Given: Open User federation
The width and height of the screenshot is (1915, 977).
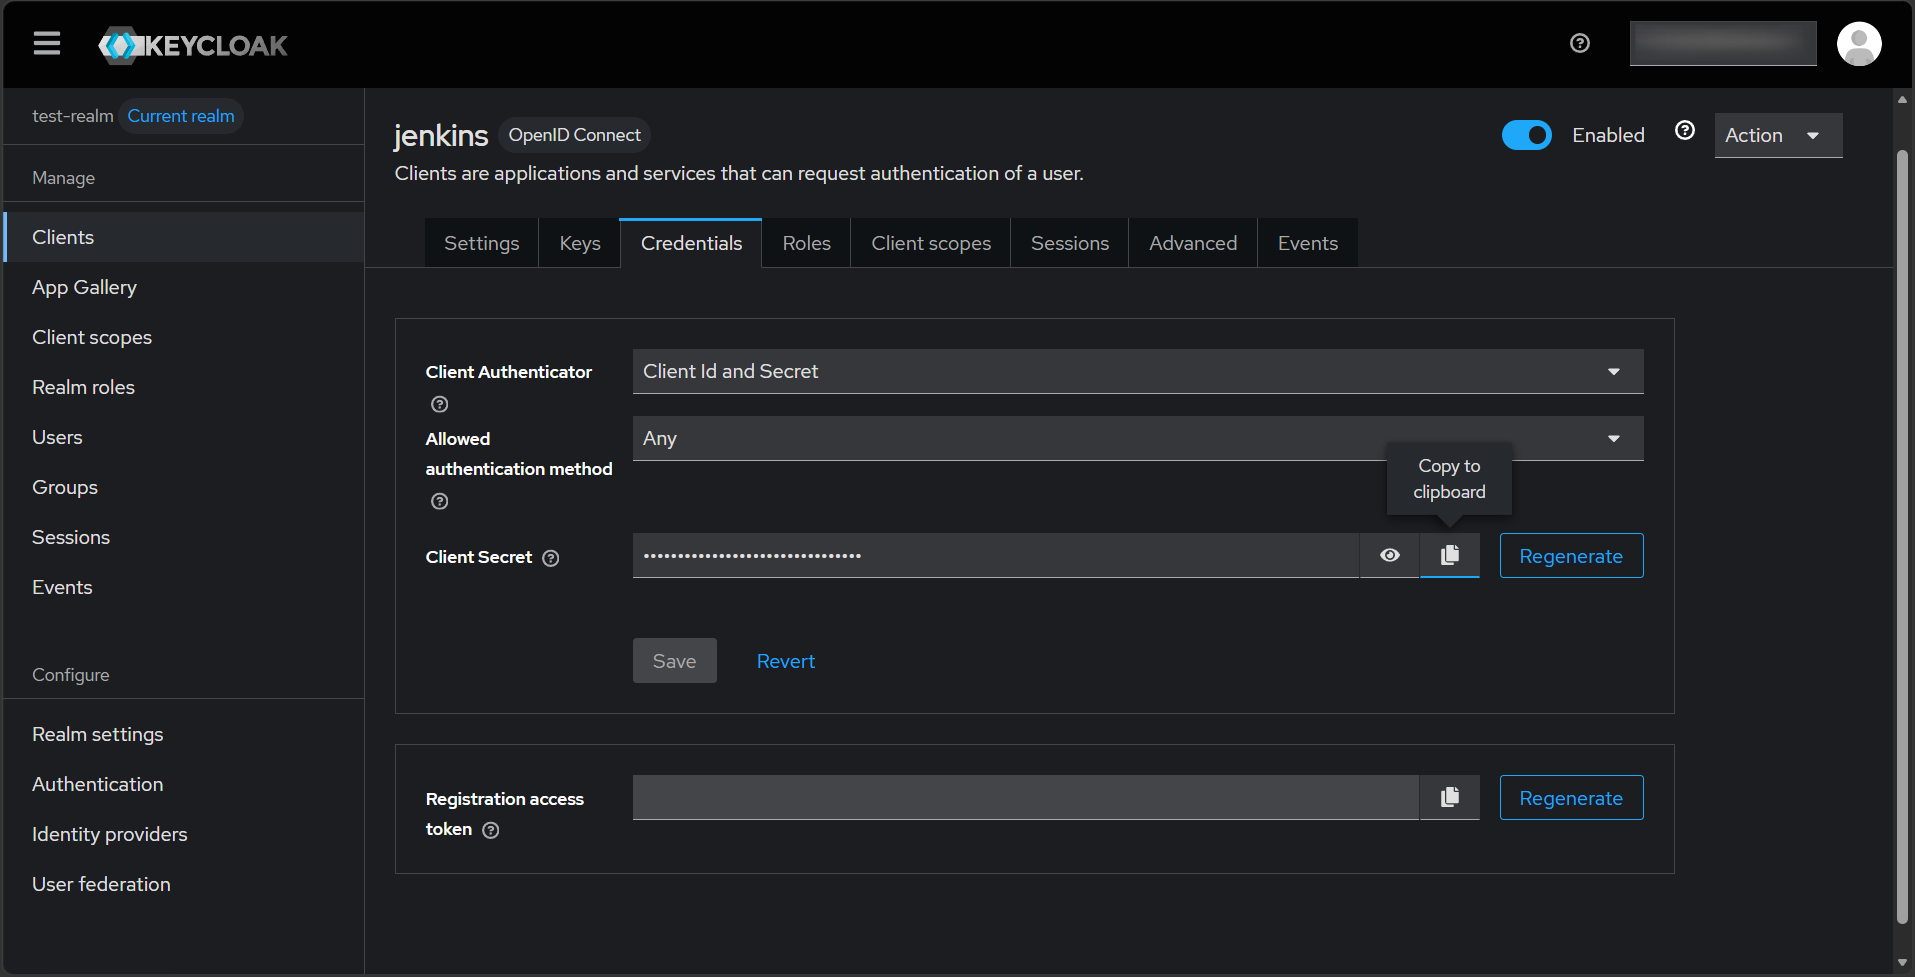Looking at the screenshot, I should 184,884.
